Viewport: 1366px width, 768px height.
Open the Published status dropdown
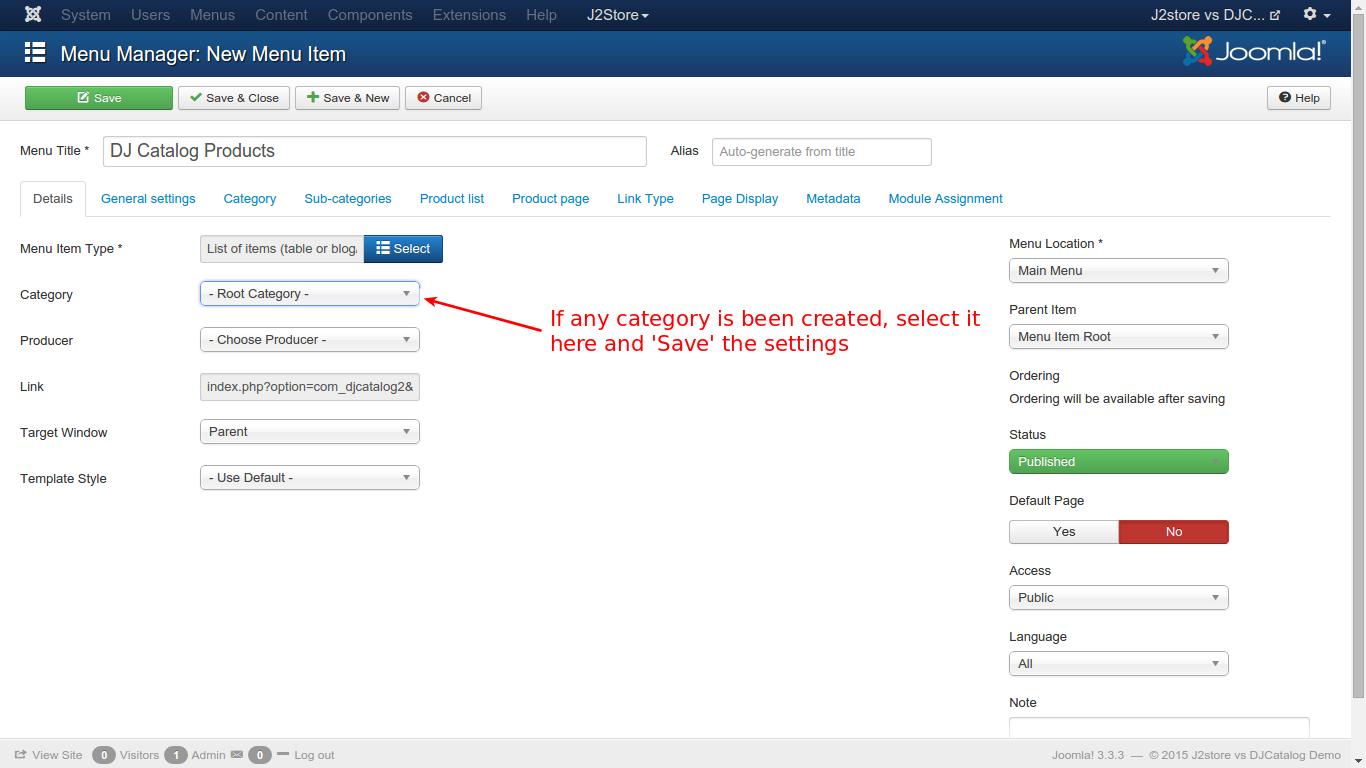1119,462
